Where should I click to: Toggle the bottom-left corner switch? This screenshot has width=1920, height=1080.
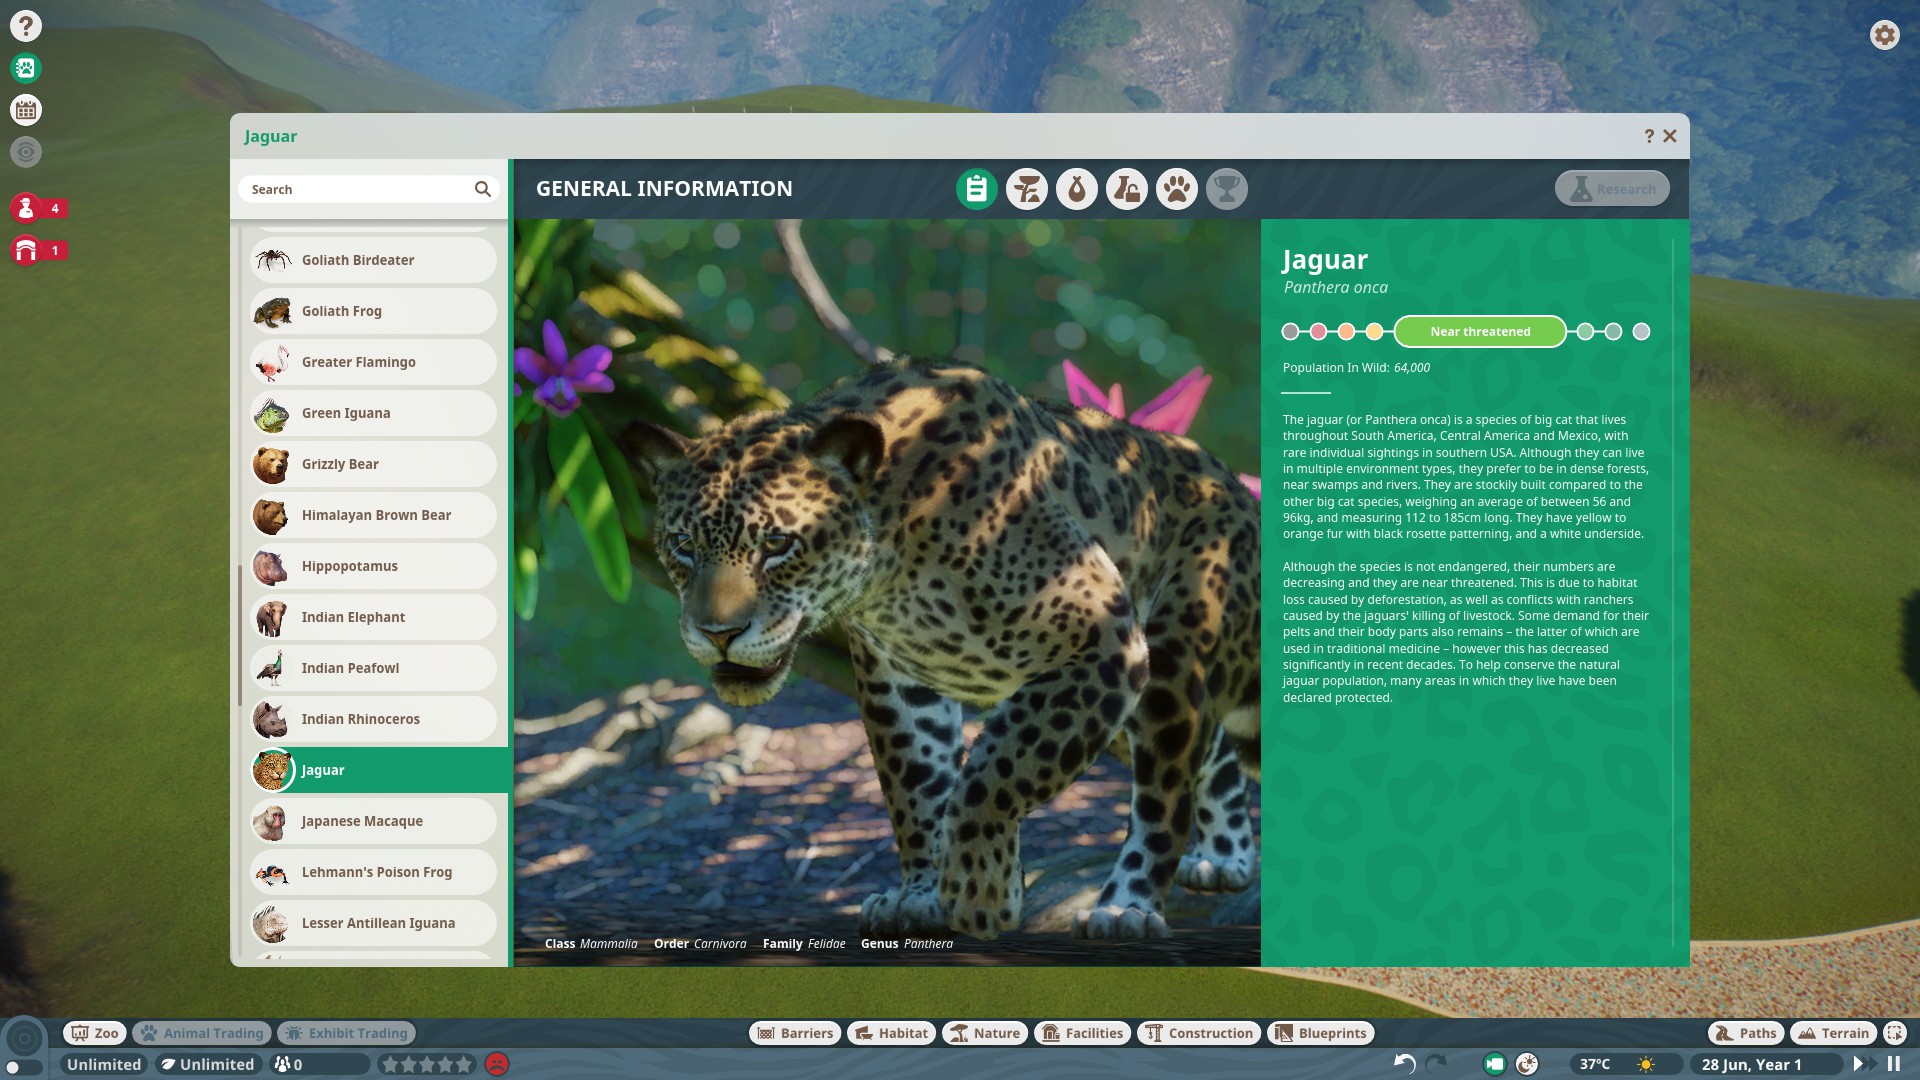[x=22, y=1067]
